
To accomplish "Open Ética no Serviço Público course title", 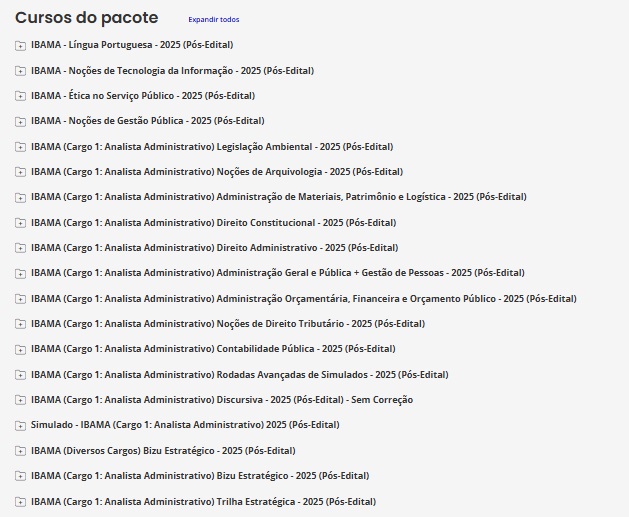I will [x=143, y=96].
